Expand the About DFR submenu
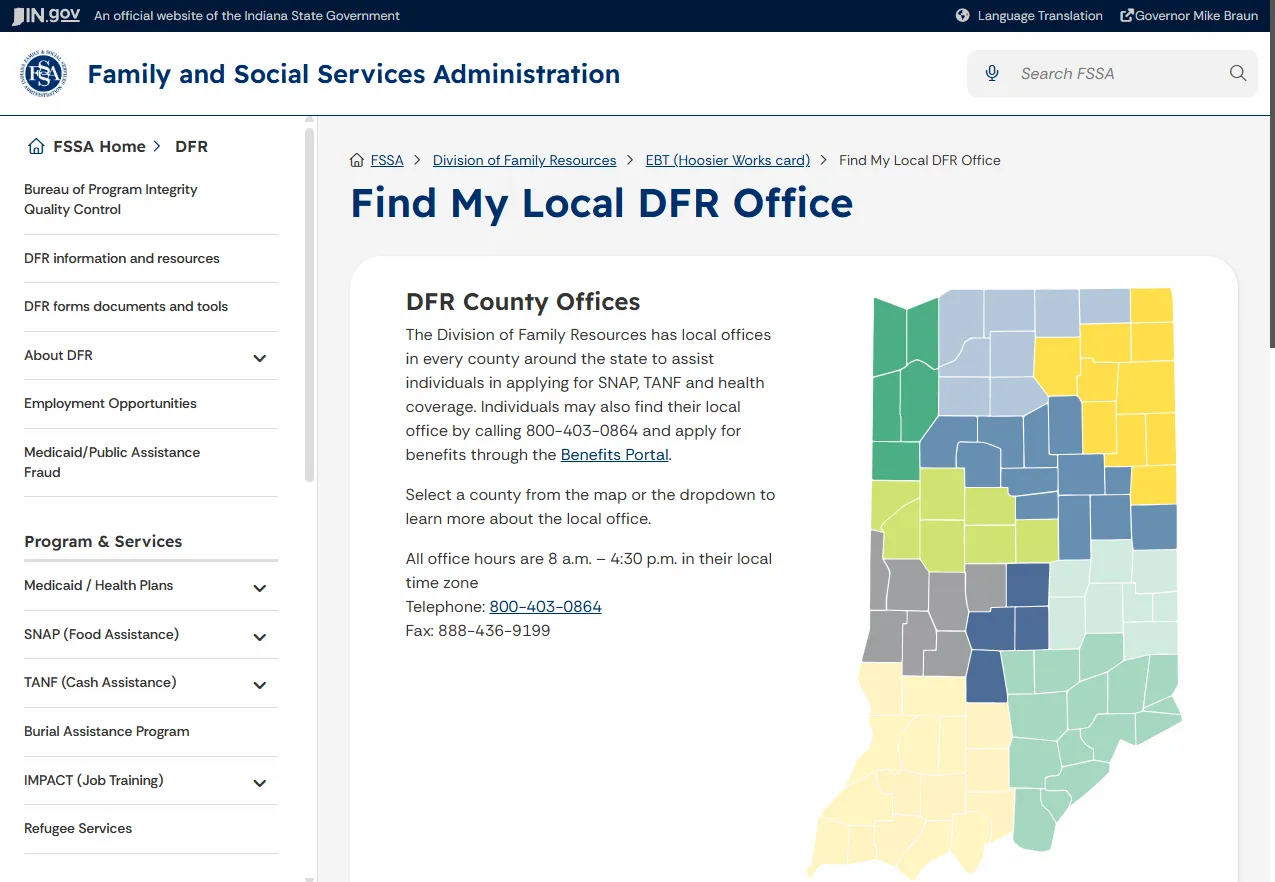This screenshot has height=882, width=1275. coord(260,358)
